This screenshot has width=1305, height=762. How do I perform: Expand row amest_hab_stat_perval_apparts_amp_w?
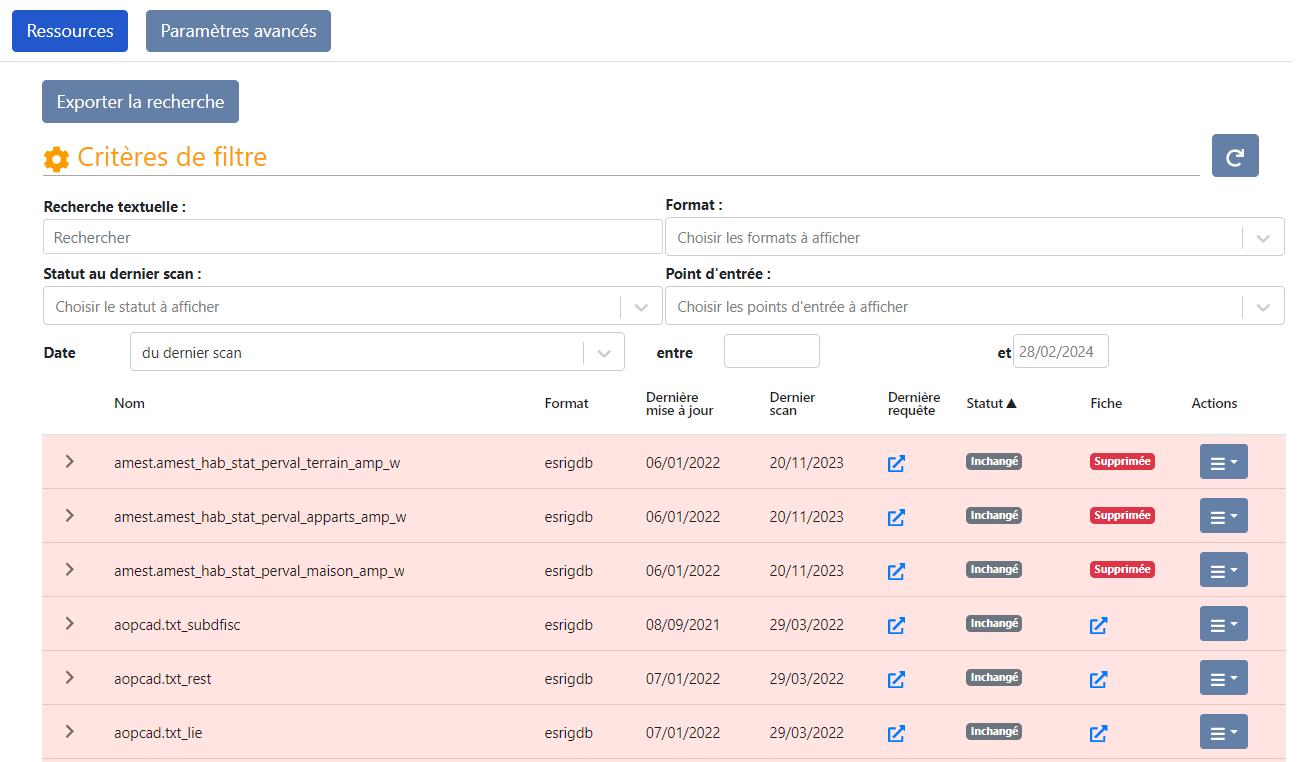click(69, 515)
